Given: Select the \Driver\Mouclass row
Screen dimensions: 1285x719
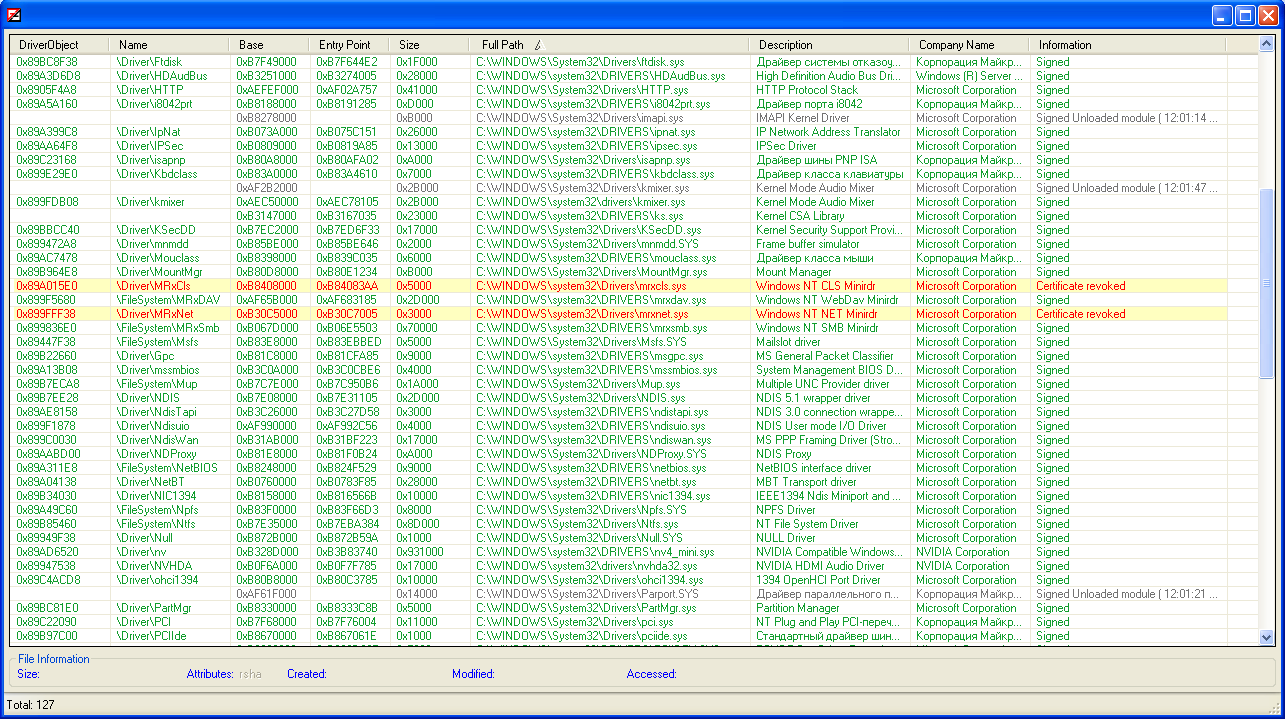Looking at the screenshot, I should tap(618, 258).
